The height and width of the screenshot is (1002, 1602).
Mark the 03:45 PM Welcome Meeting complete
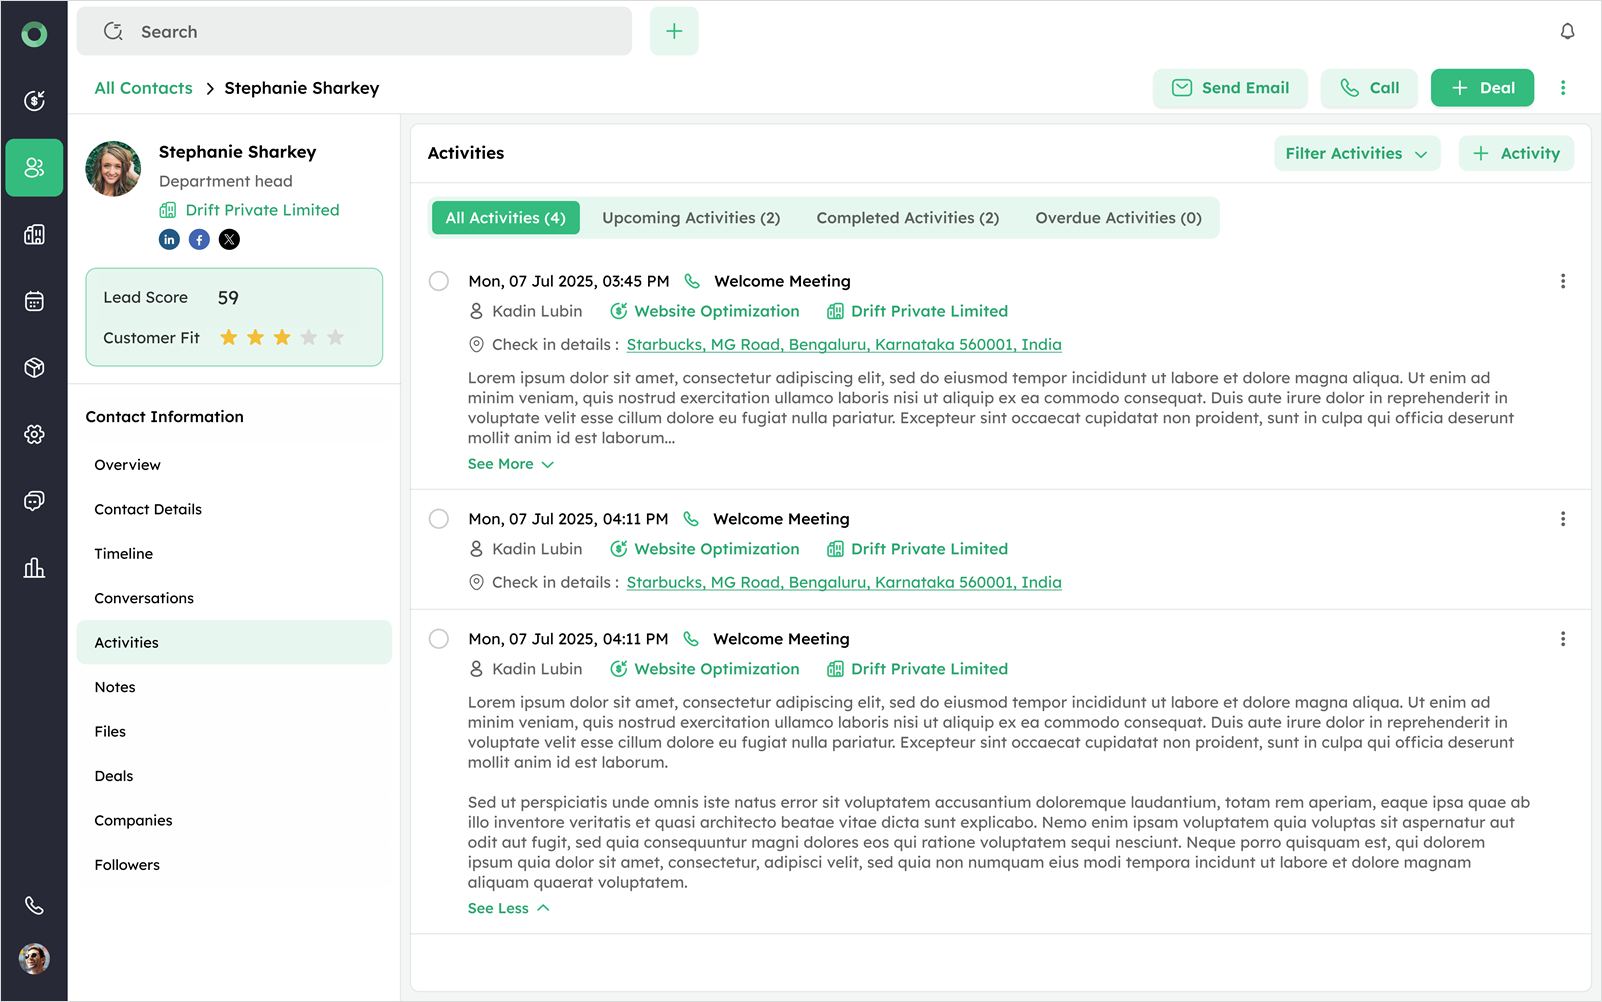(x=439, y=281)
